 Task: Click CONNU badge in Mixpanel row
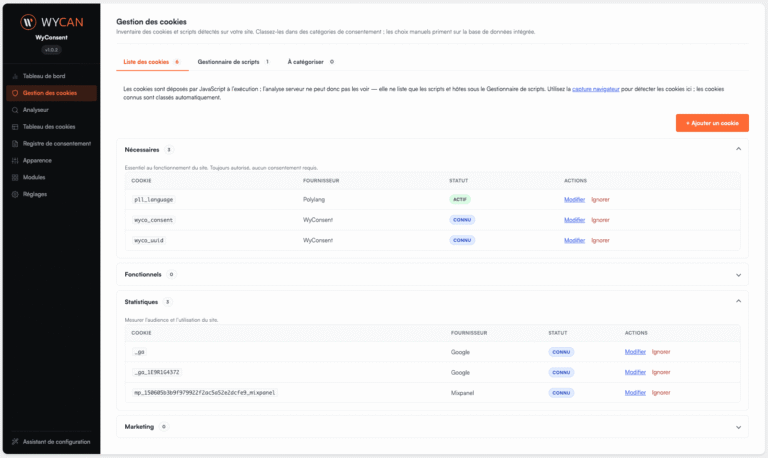[x=561, y=393]
